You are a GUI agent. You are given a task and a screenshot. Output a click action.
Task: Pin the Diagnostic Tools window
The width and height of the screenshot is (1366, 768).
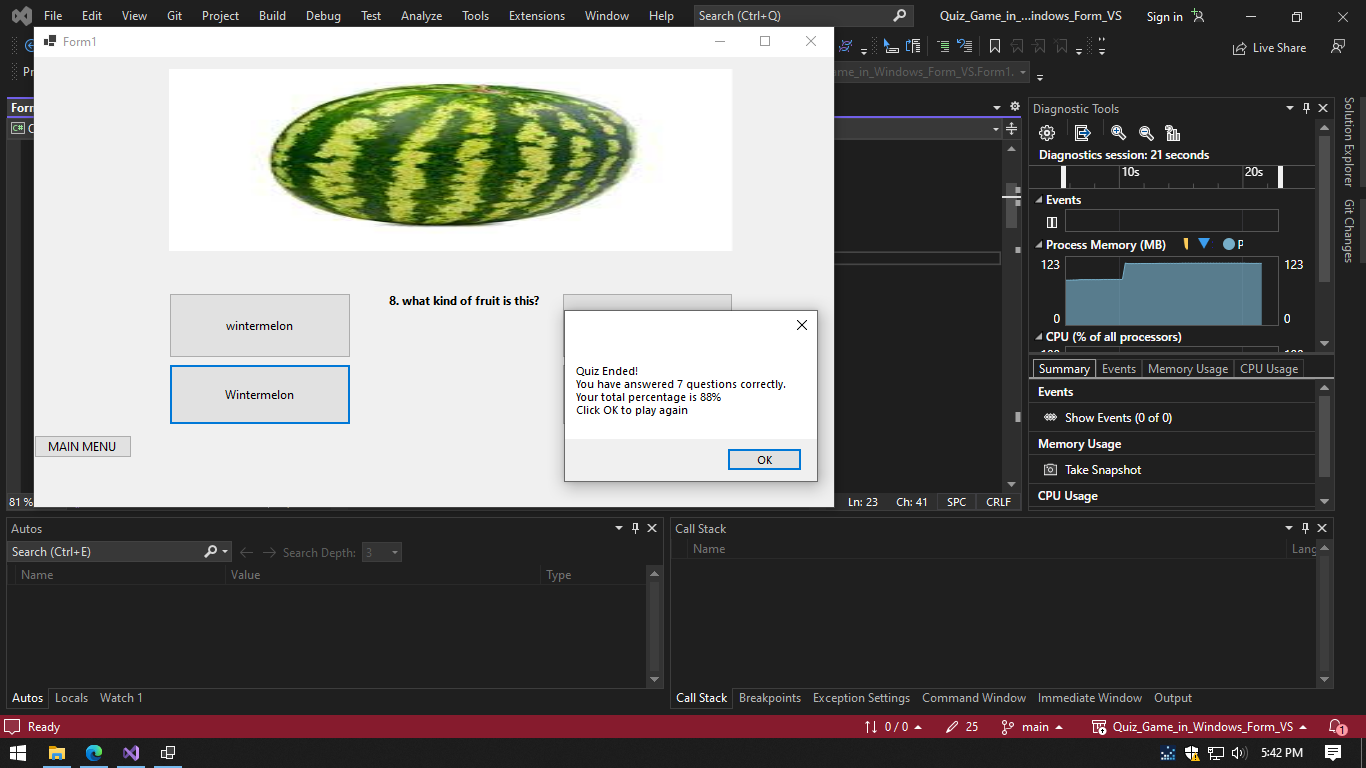(x=1306, y=107)
